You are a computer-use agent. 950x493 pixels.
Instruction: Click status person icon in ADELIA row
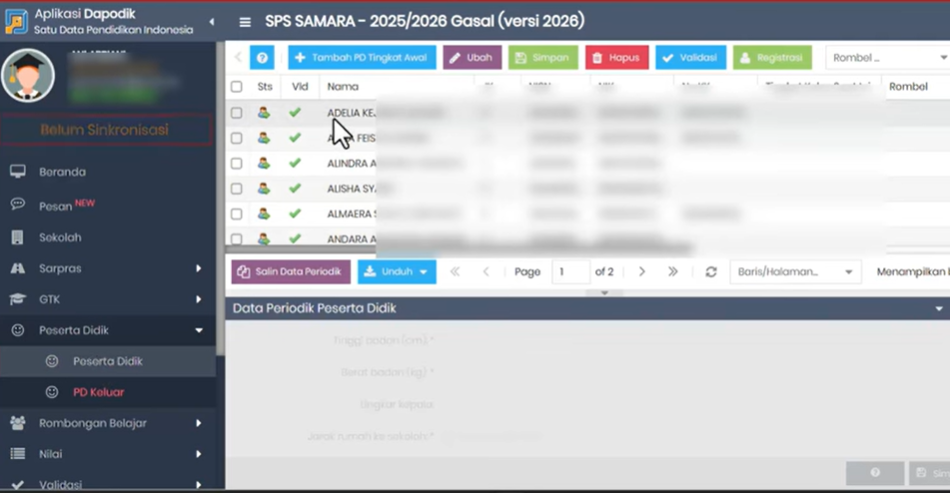coord(264,112)
